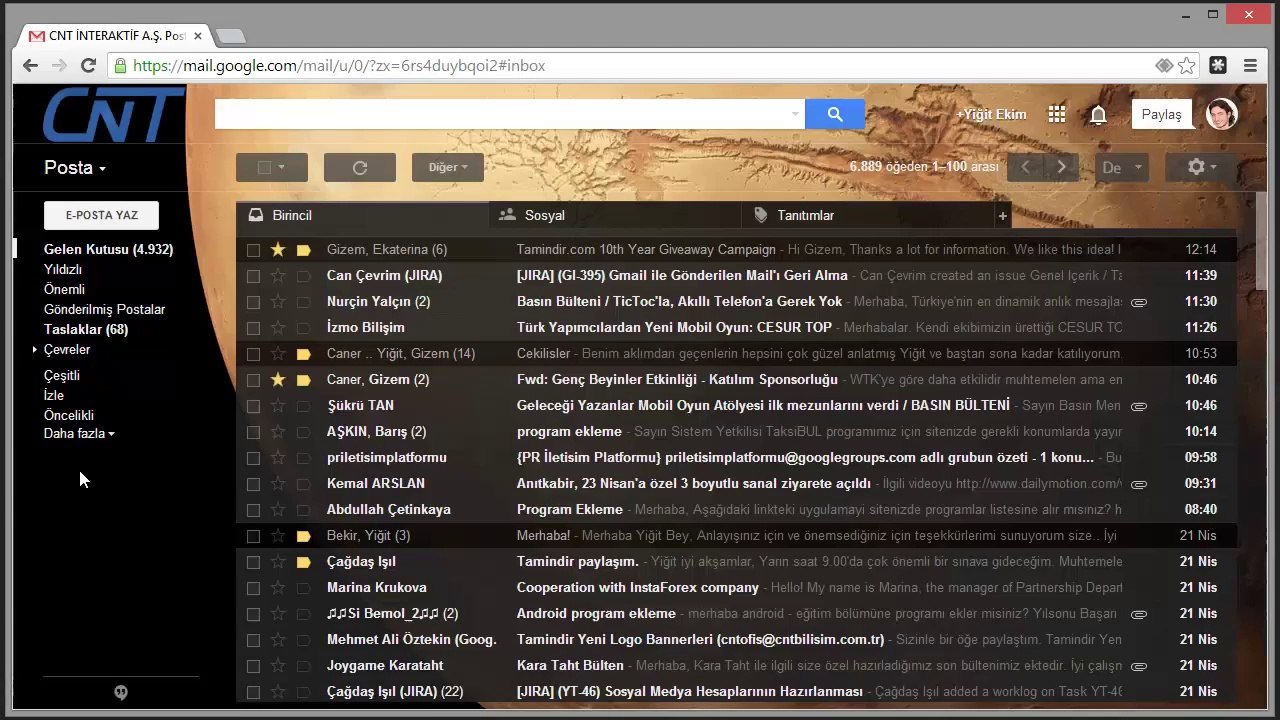Screen dimensions: 1280x720
Task: Switch to the Tanıtımlar tab
Action: click(x=867, y=215)
